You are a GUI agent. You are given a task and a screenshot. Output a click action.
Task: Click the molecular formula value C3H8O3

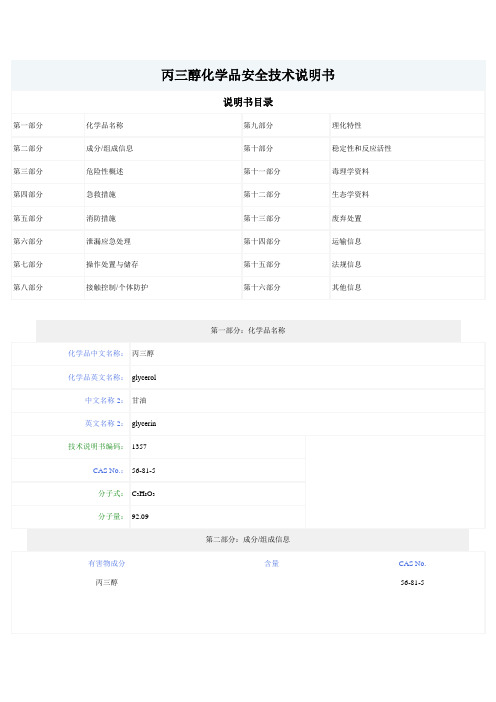click(143, 494)
